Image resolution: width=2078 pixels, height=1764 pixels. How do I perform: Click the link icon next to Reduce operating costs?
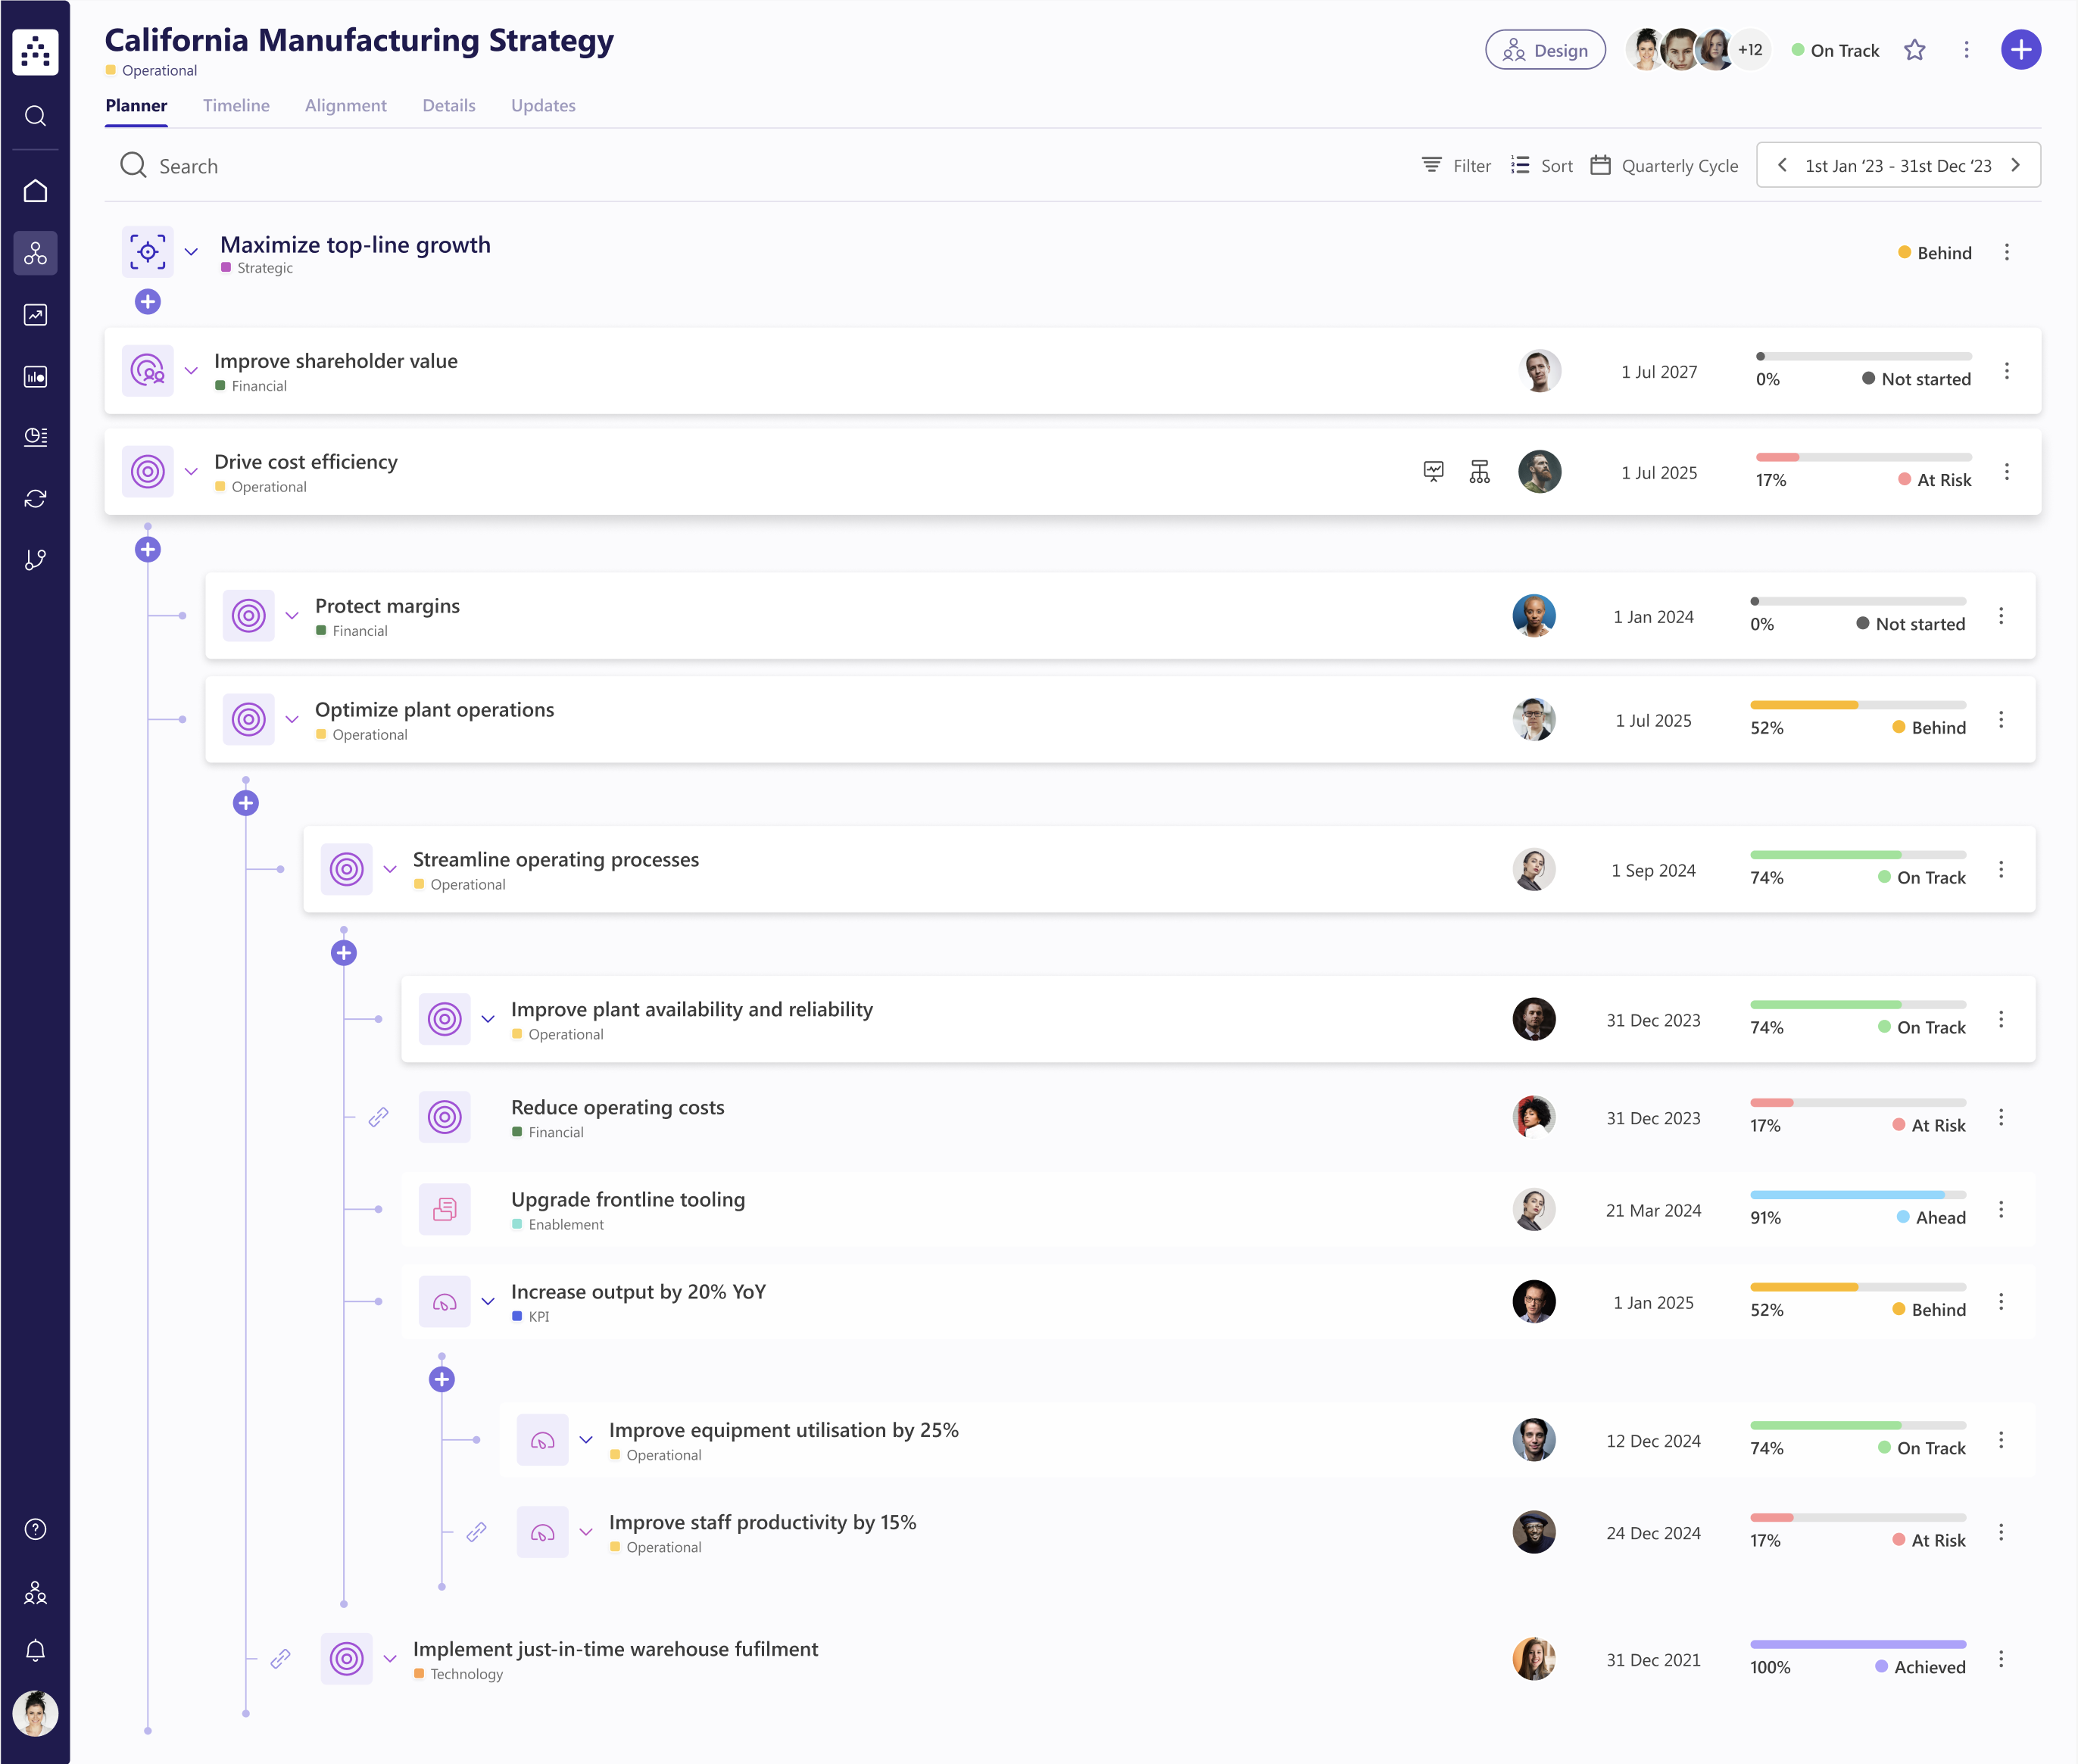pyautogui.click(x=378, y=1117)
